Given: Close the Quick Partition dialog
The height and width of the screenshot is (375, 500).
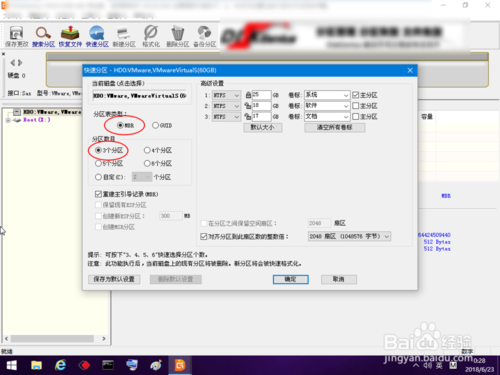Looking at the screenshot, I should pyautogui.click(x=410, y=70).
